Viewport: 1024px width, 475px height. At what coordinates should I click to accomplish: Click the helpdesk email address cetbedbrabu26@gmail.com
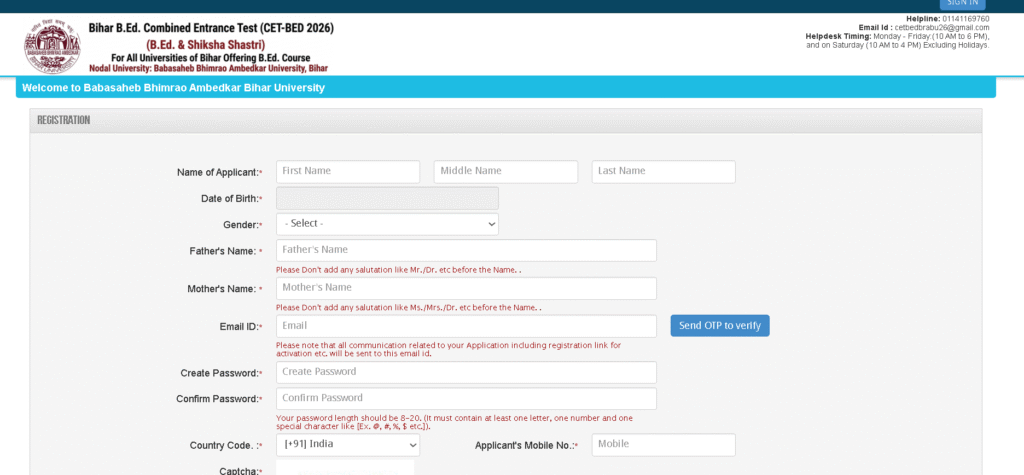coord(941,27)
